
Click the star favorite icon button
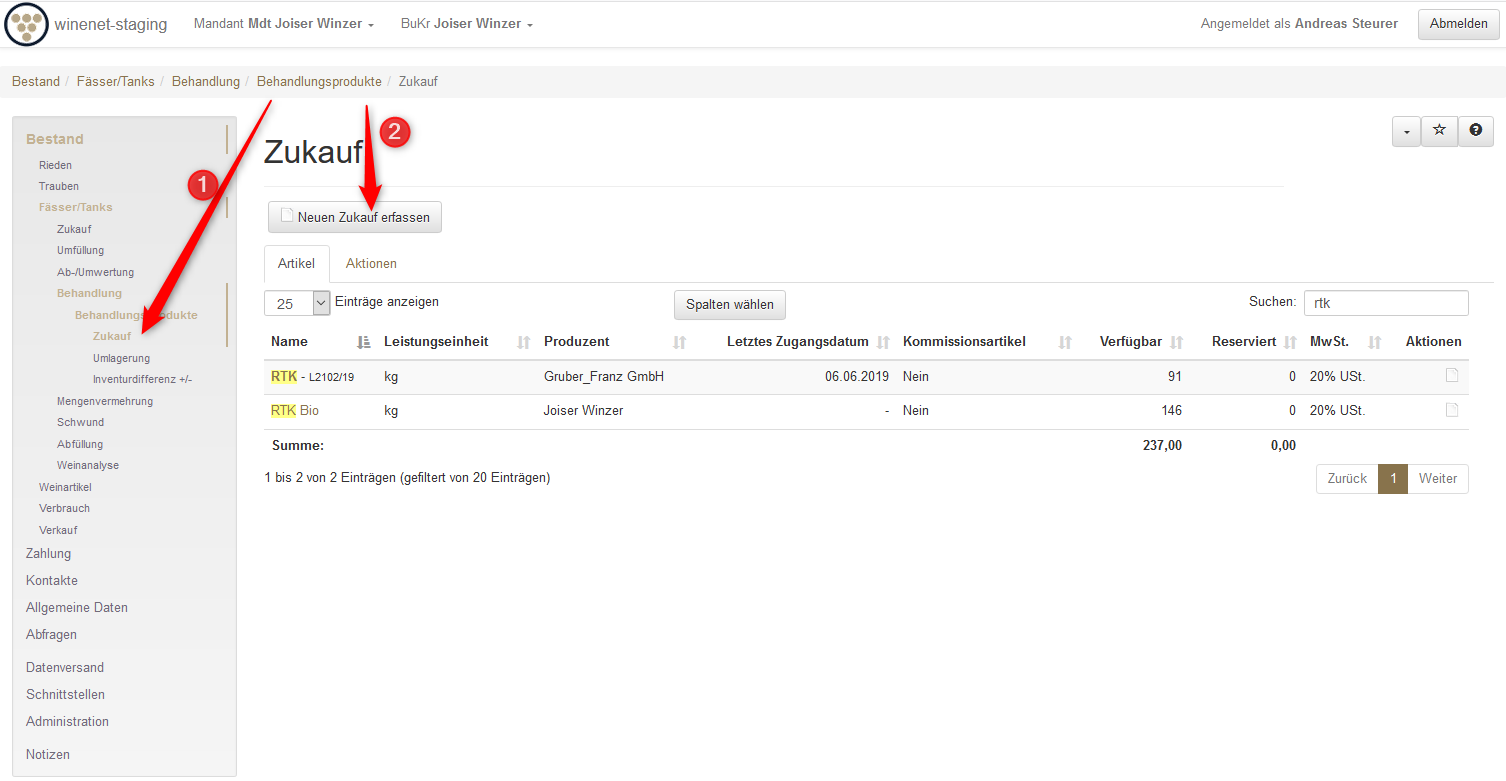1439,131
